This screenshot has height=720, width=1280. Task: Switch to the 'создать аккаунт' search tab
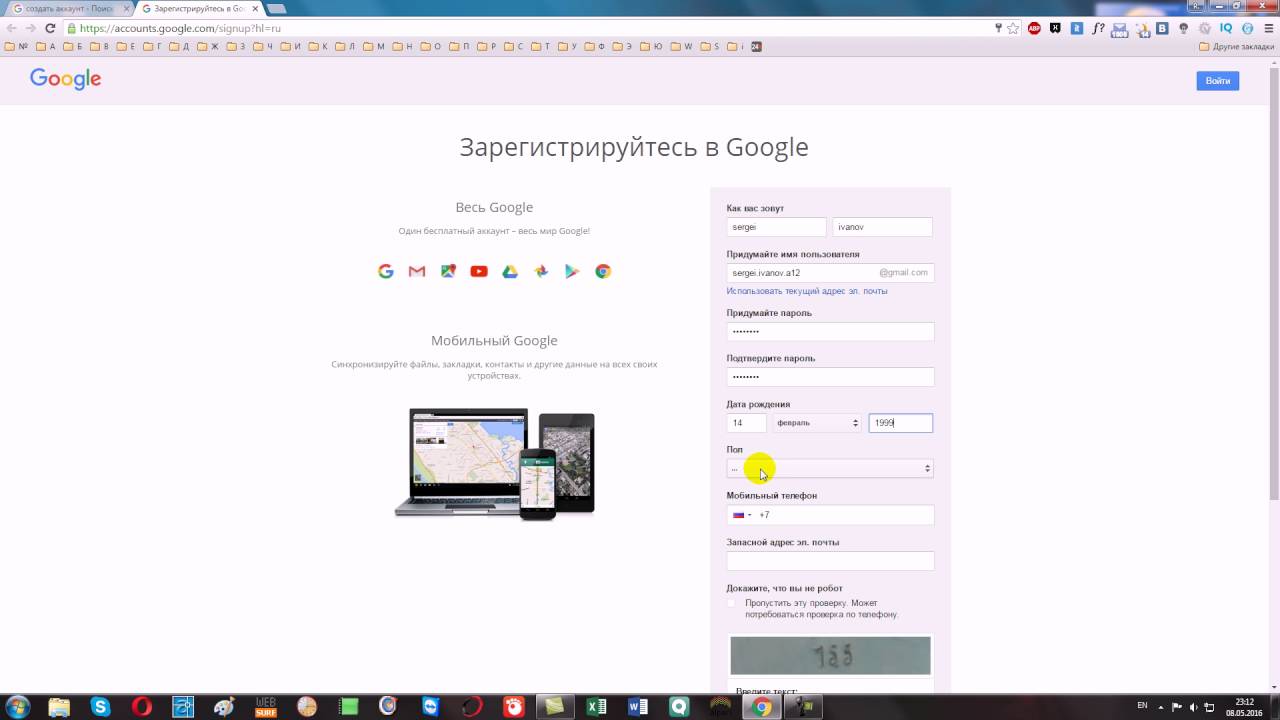(x=68, y=8)
